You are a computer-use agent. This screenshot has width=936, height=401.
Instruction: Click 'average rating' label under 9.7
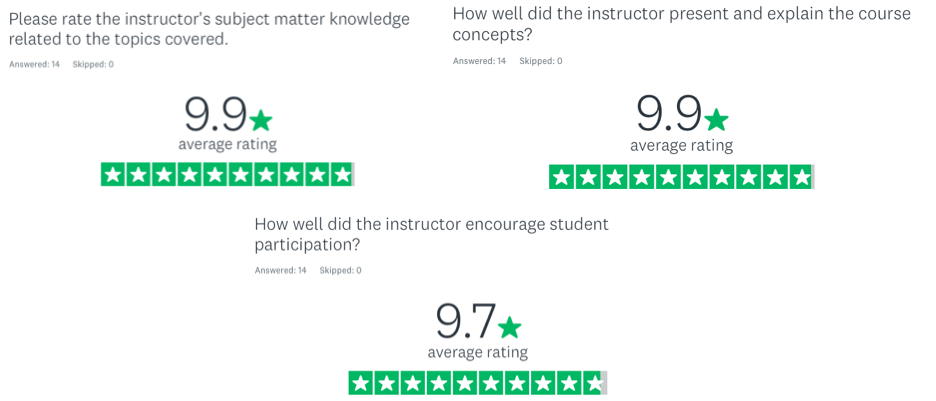478,351
